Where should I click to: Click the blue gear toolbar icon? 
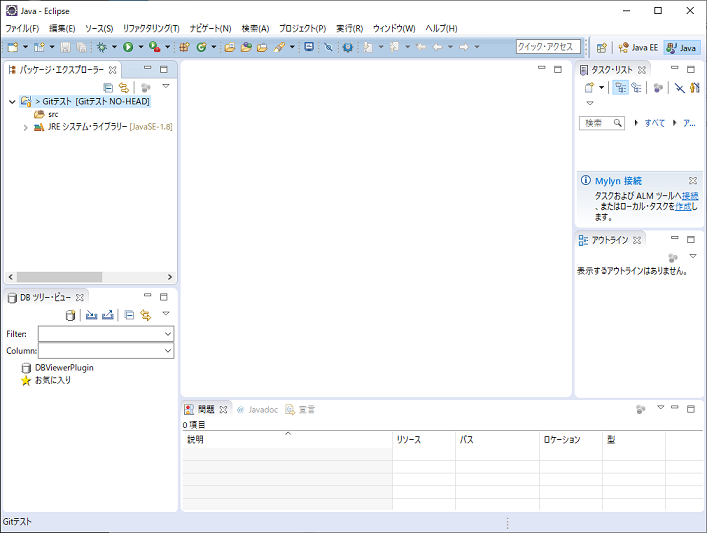click(x=348, y=47)
